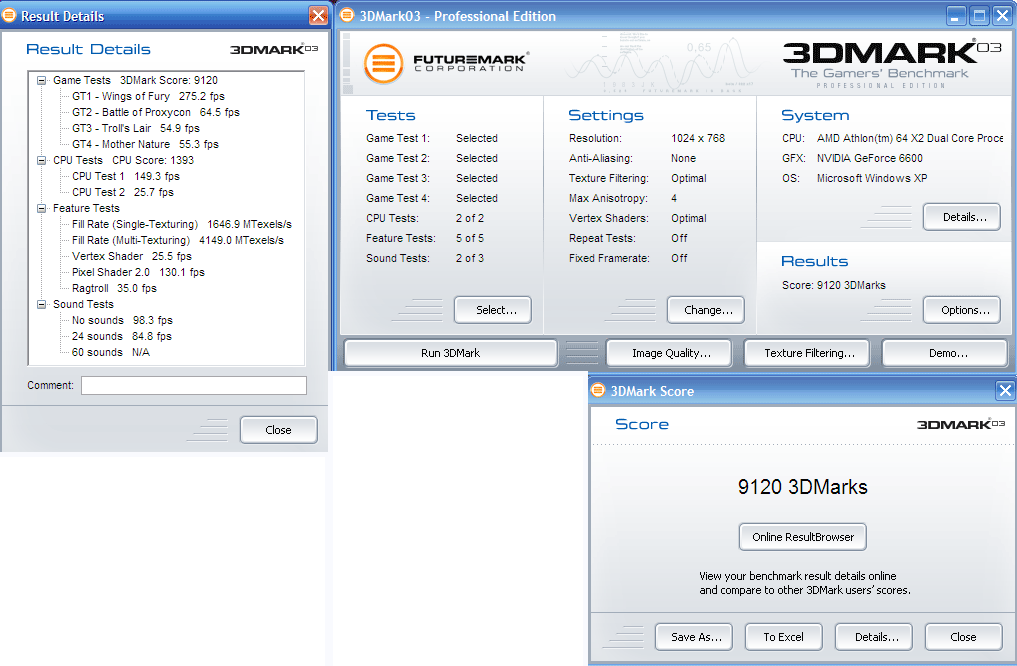Click the AMD Athlon 64 X2 CPU text

point(910,138)
